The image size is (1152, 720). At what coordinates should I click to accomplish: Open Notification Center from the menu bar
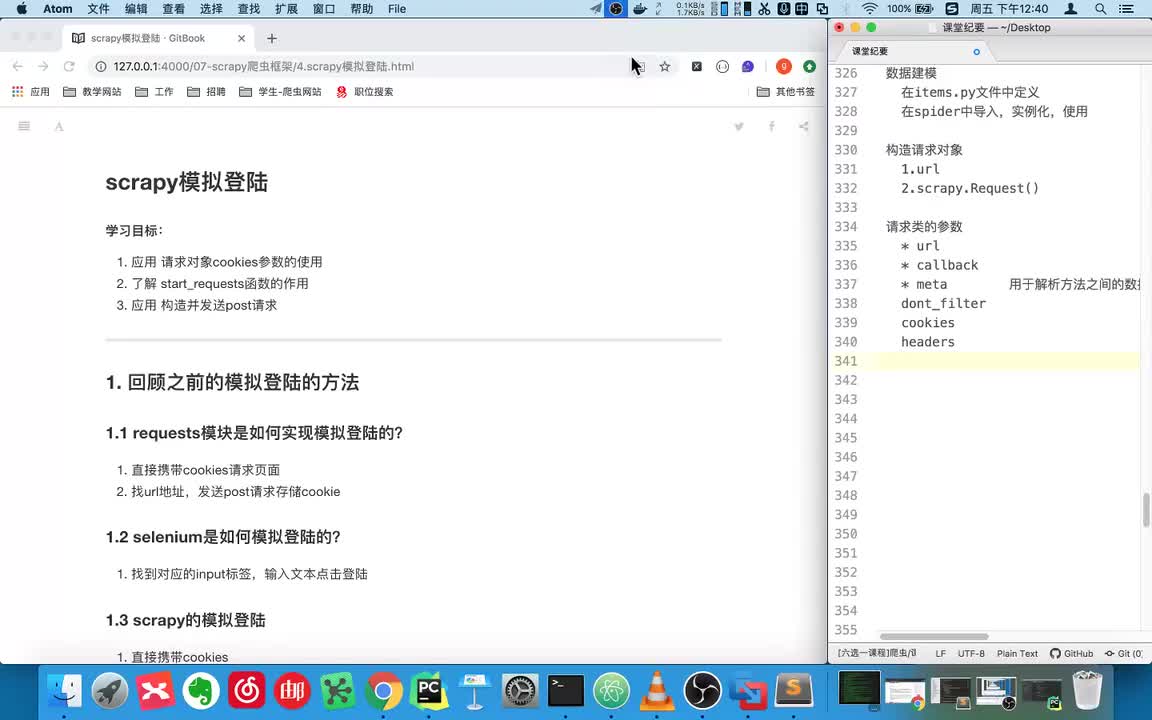pos(1126,9)
